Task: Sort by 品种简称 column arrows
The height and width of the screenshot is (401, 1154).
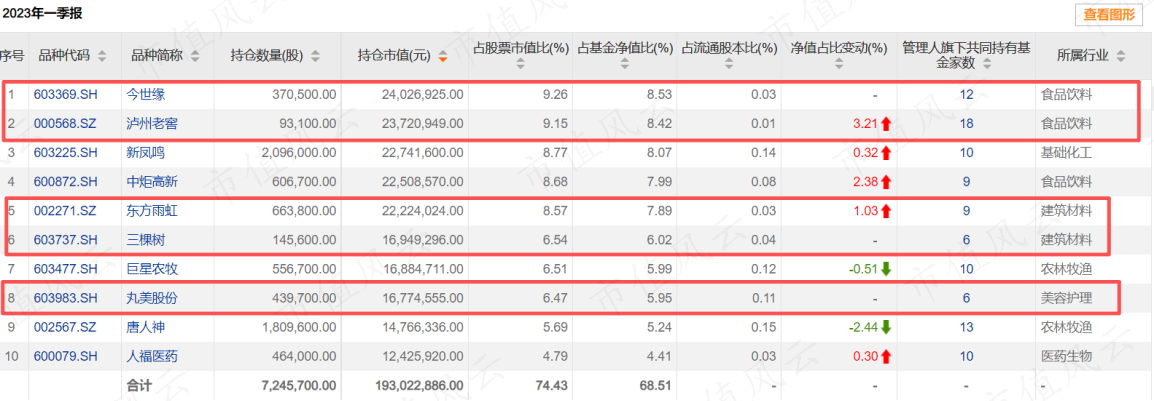Action: point(194,56)
